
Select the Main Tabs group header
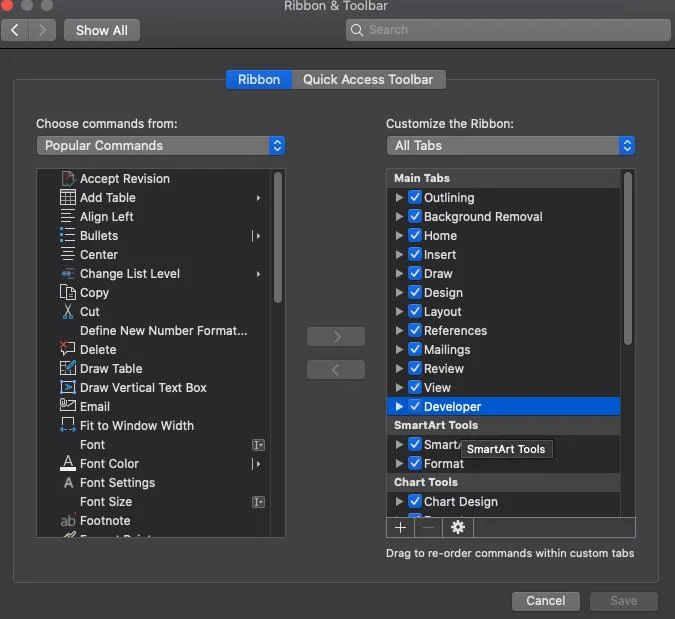[x=503, y=178]
